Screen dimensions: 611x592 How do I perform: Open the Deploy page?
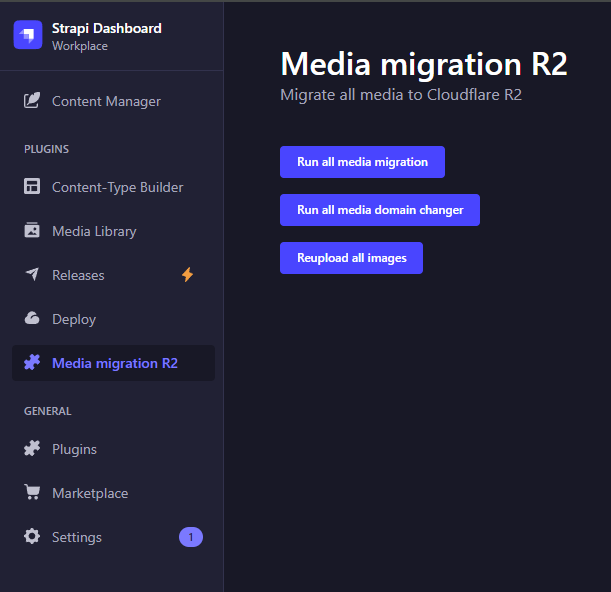point(113,319)
